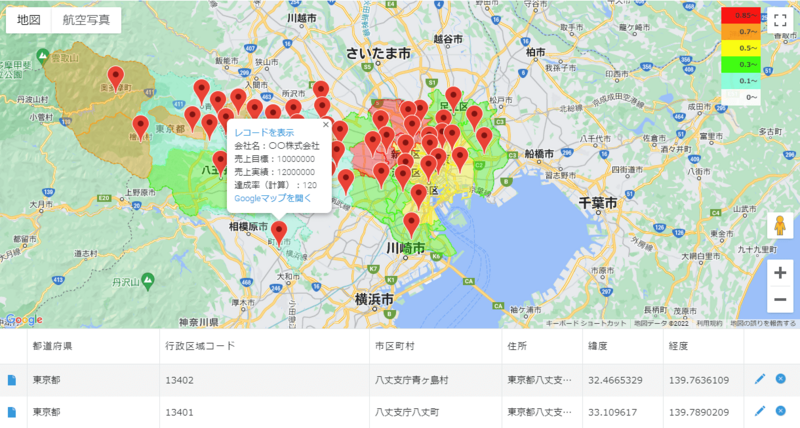
Task: Open record details for row 13401
Action: [x=12, y=412]
